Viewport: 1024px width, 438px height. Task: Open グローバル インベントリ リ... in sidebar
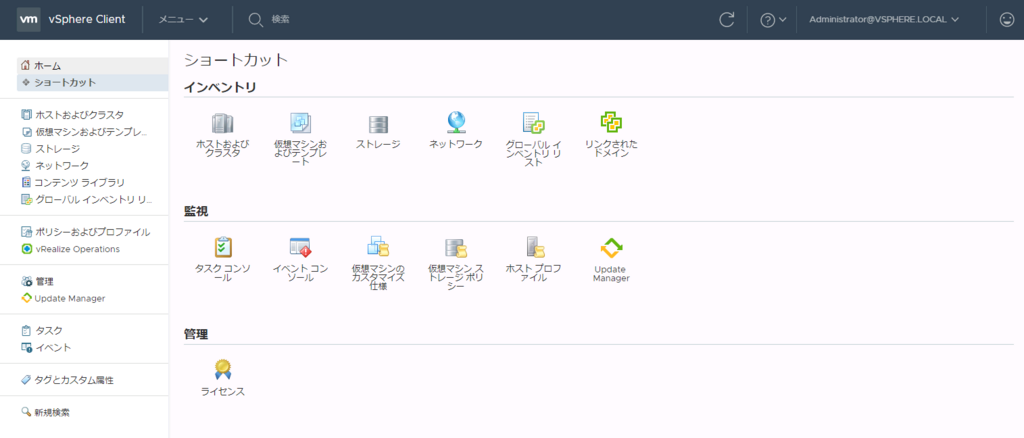[84, 199]
